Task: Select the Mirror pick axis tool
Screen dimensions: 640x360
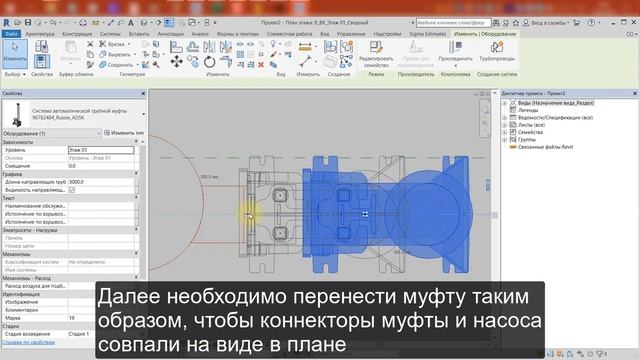Action: pos(209,47)
